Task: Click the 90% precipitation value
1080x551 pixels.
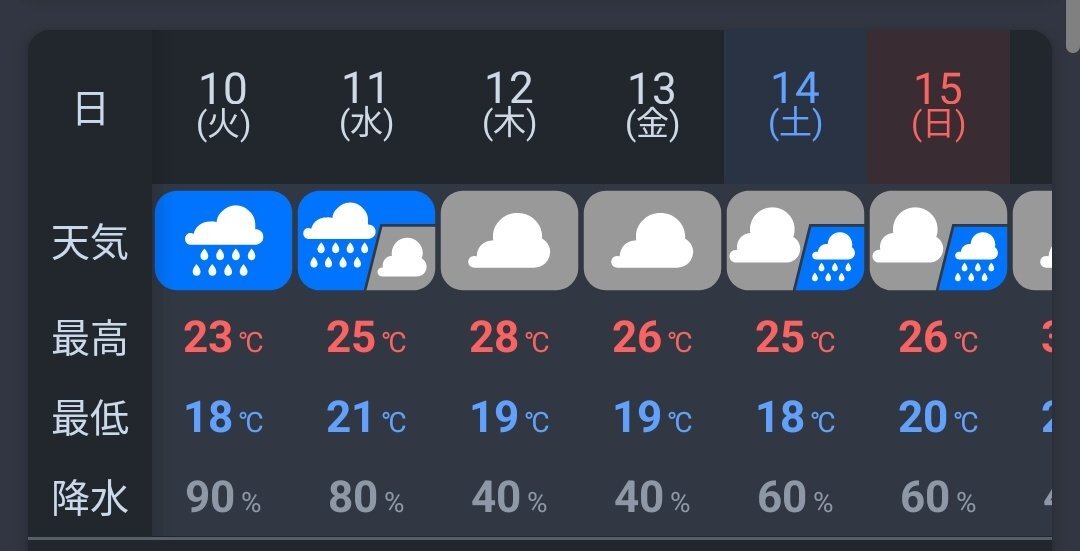Action: (x=223, y=497)
